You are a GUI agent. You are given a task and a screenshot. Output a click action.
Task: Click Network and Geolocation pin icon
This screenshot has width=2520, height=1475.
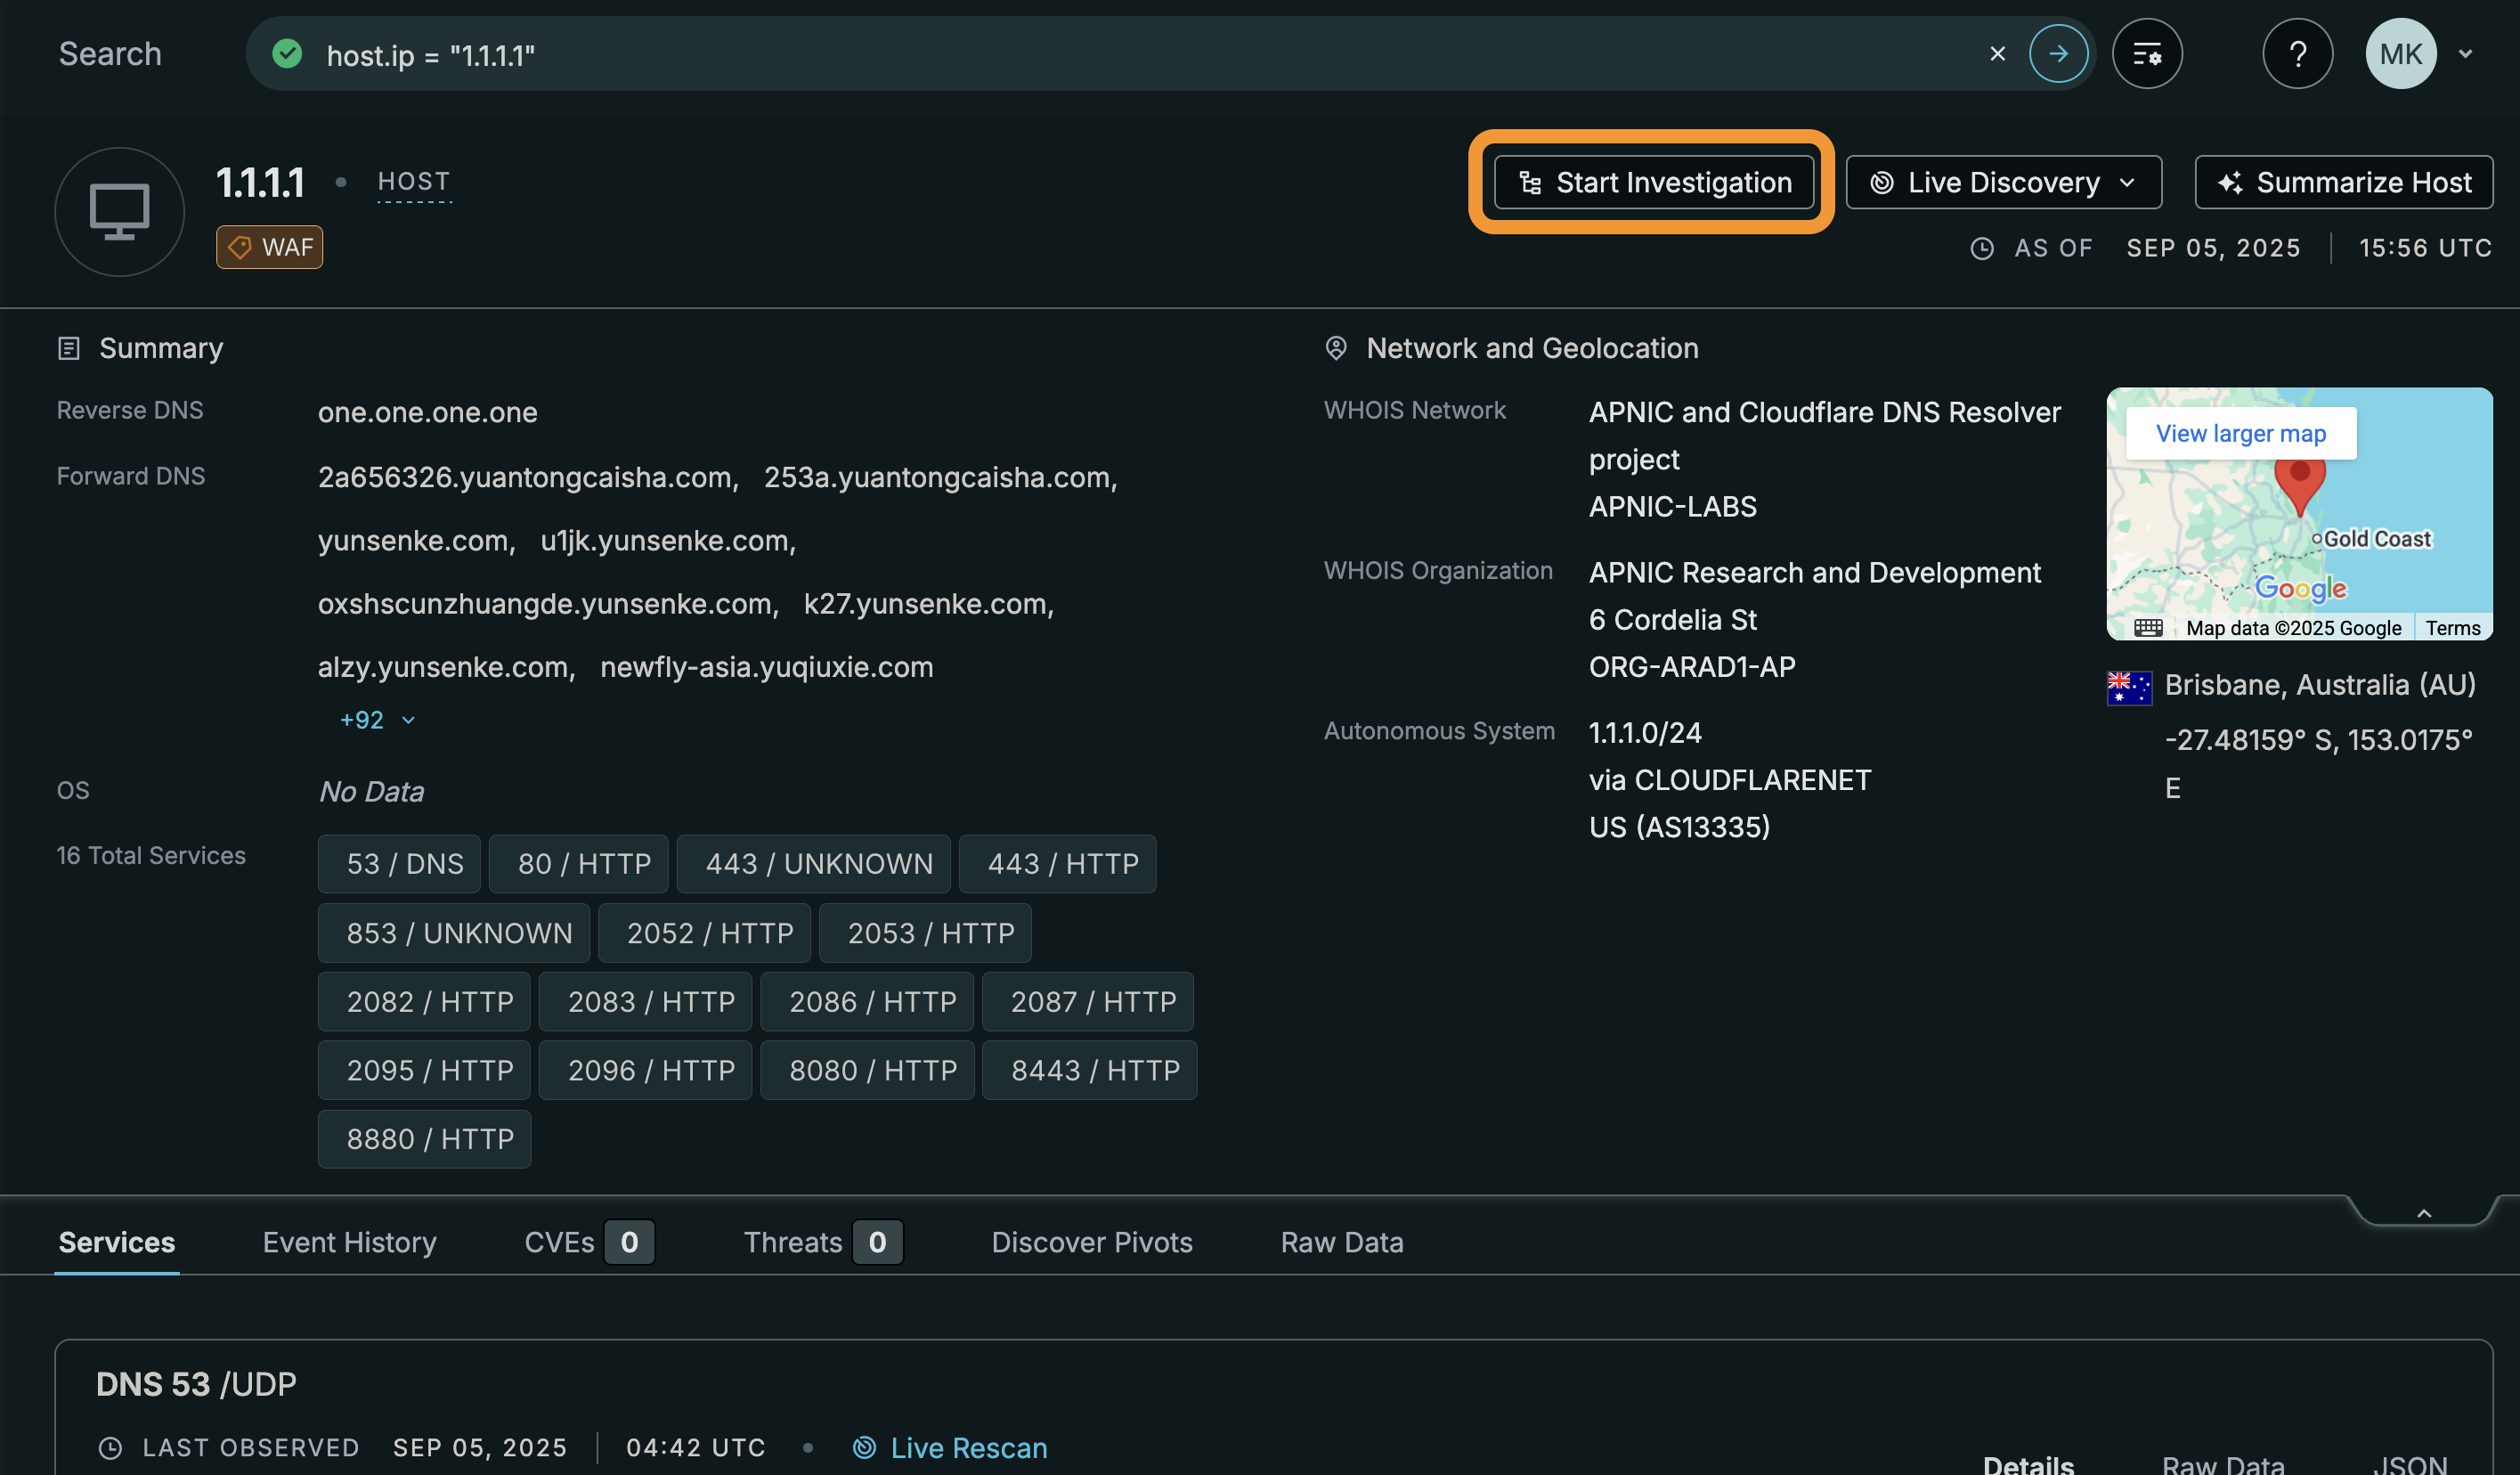coord(1336,349)
